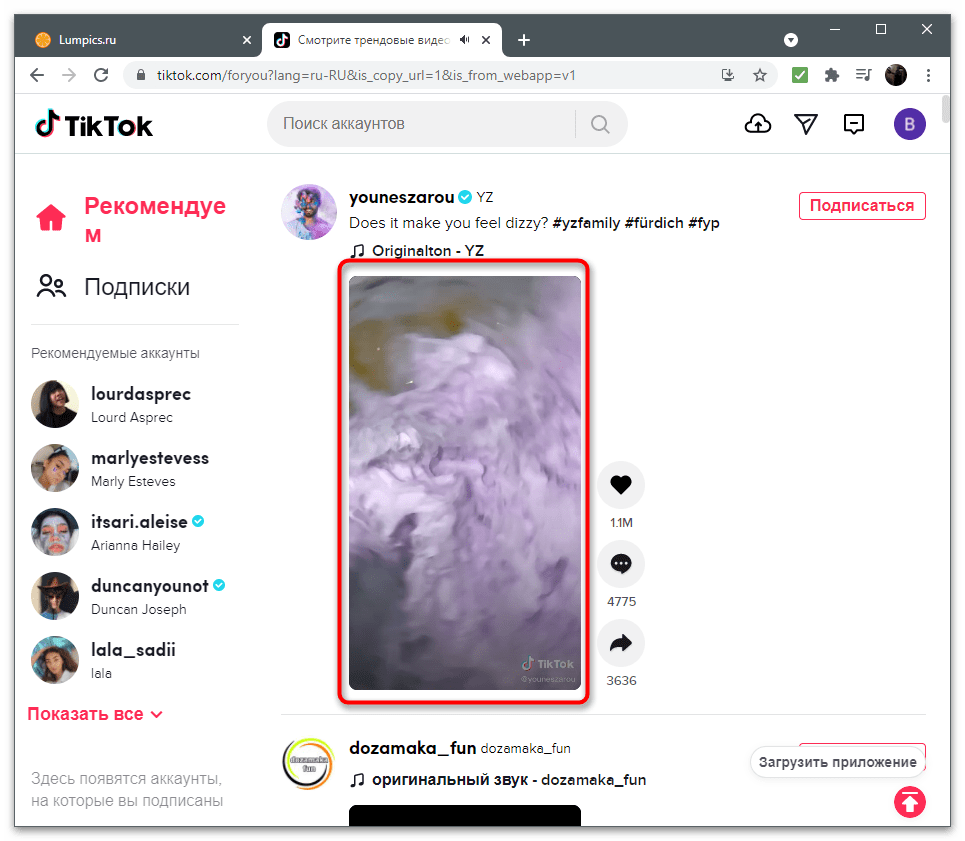Click the 4775 comments count

coord(622,601)
